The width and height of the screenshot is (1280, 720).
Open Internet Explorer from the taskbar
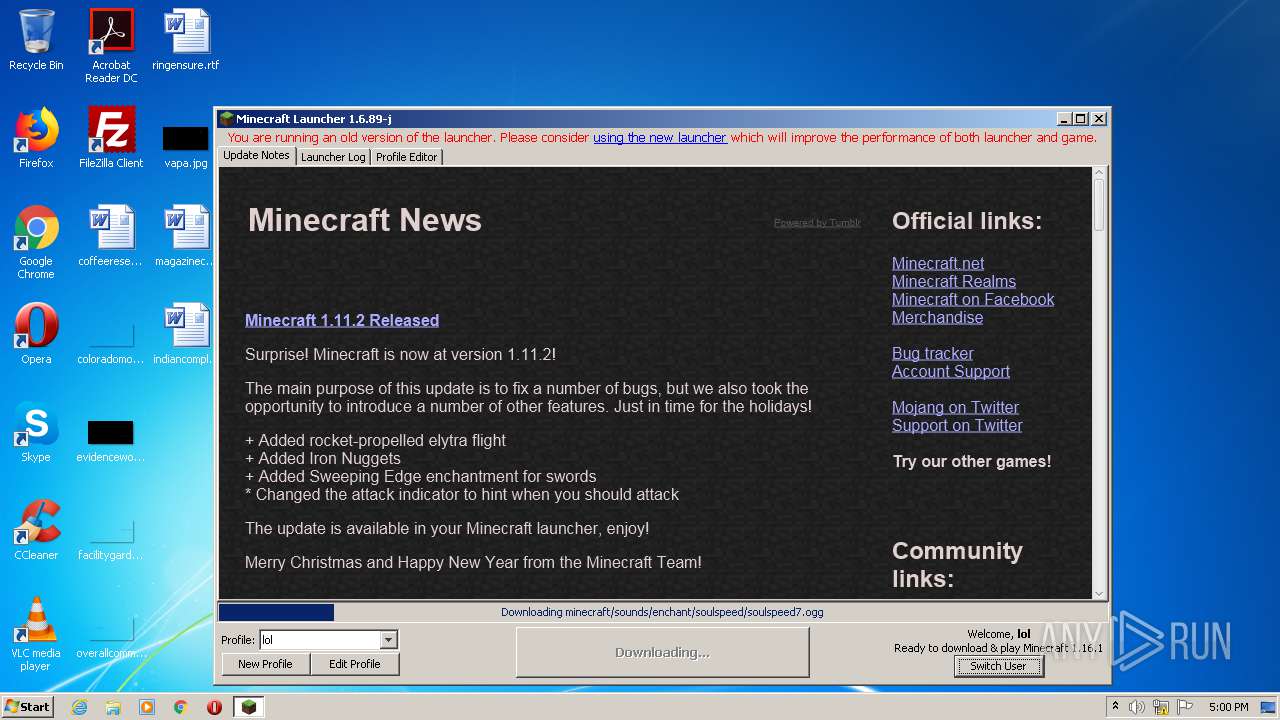pyautogui.click(x=79, y=707)
